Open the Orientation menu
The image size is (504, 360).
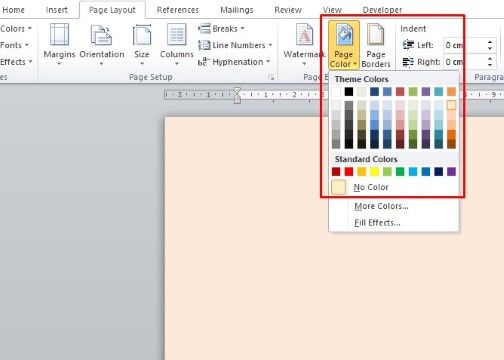[x=102, y=44]
